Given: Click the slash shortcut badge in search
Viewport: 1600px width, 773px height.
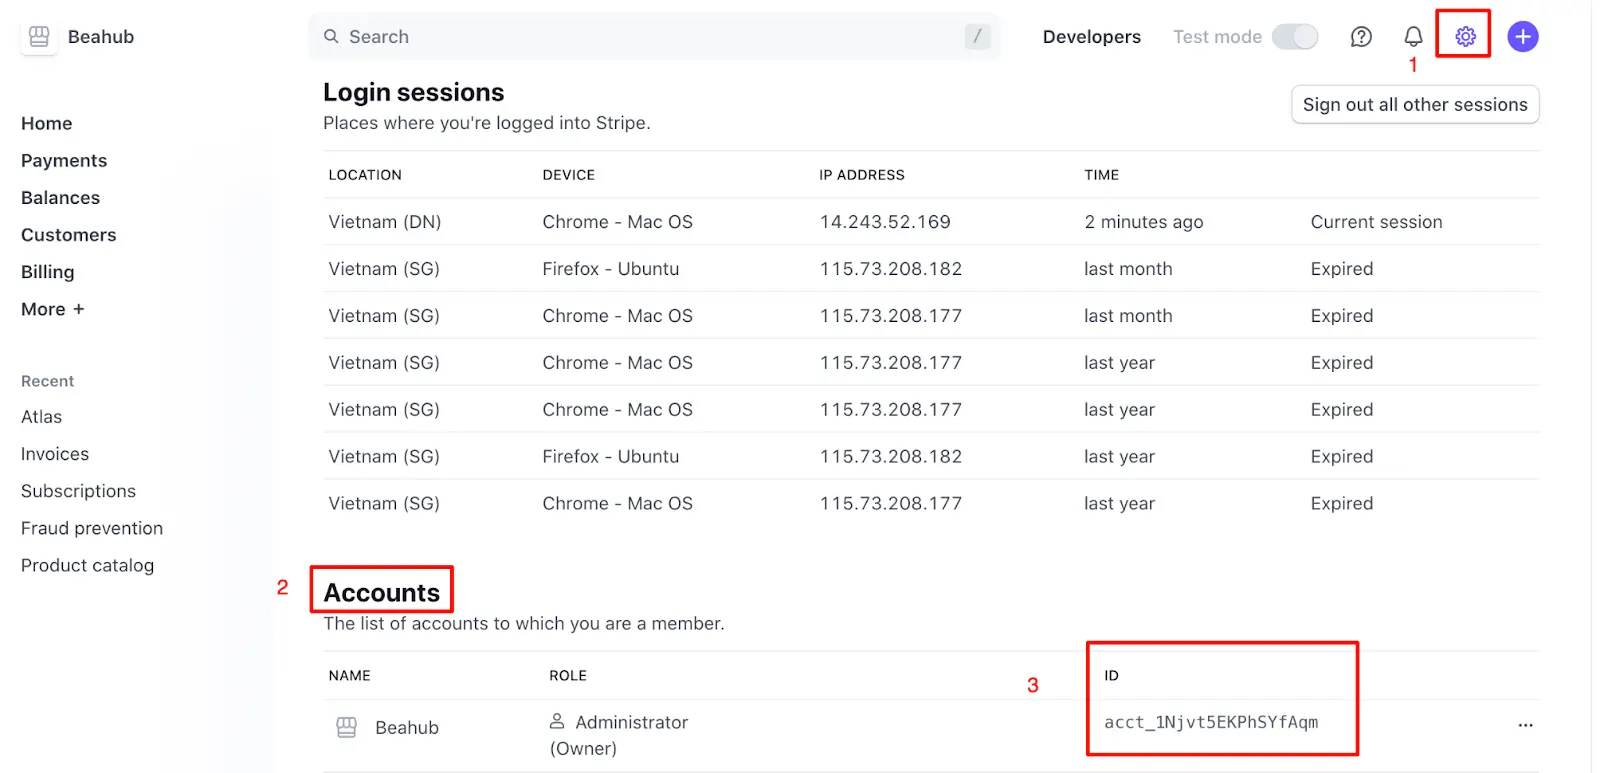Looking at the screenshot, I should point(977,37).
